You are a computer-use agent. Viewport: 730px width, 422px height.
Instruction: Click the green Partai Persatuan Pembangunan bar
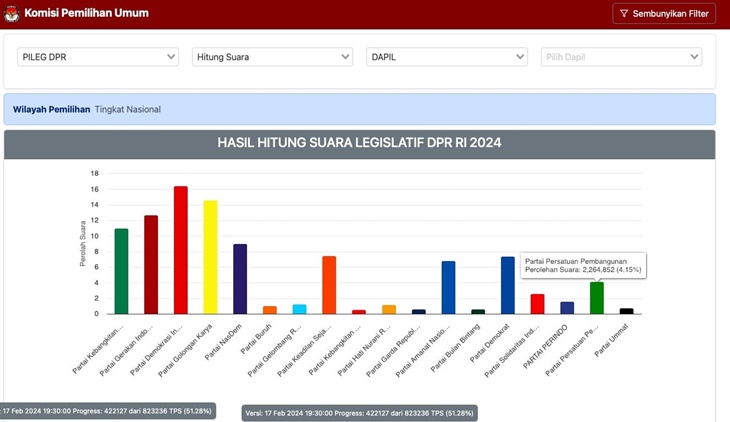click(597, 298)
